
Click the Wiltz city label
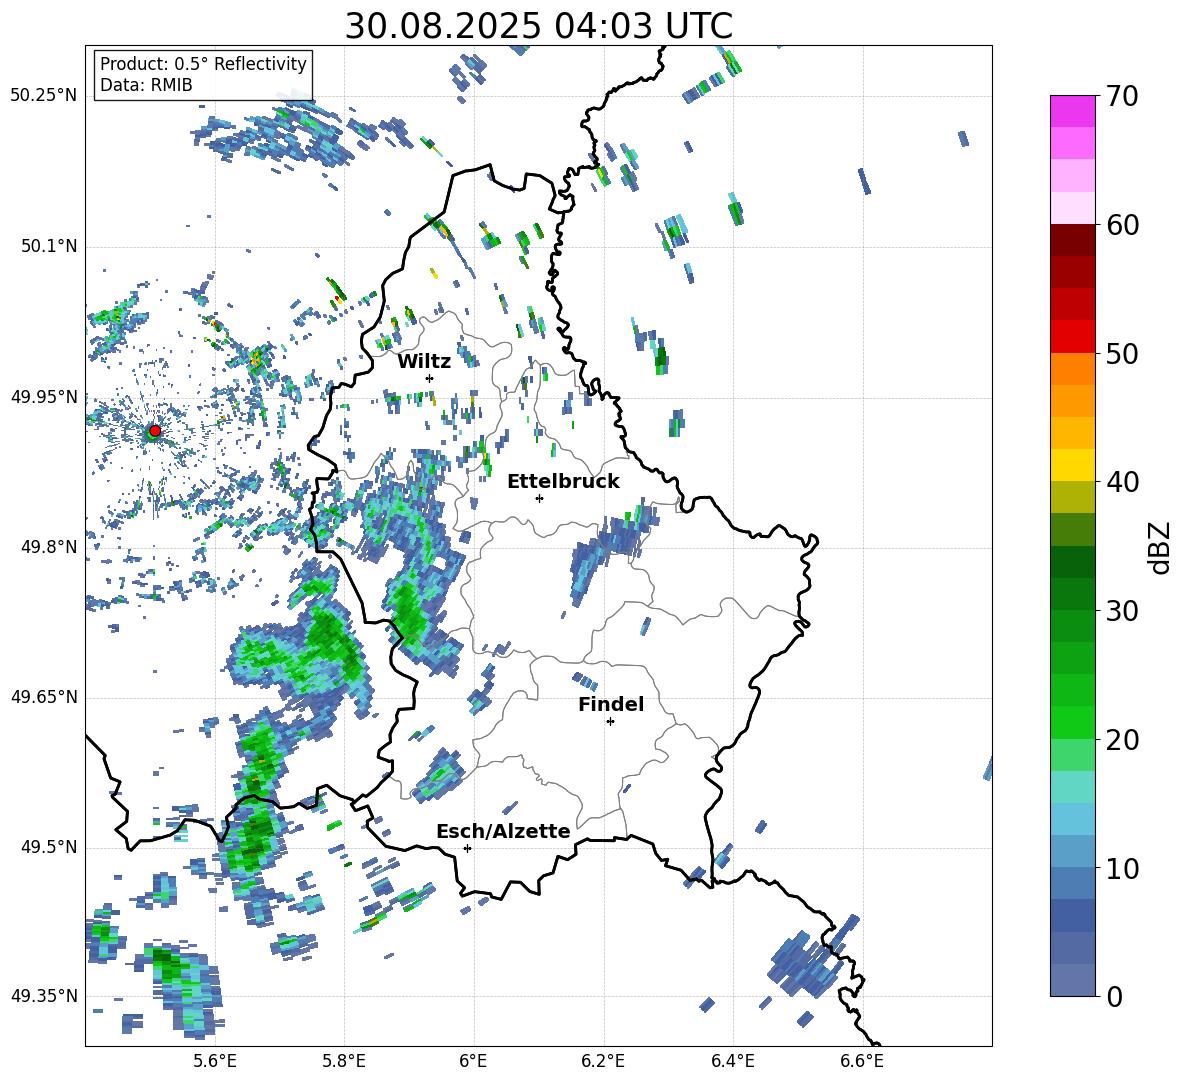click(x=424, y=362)
